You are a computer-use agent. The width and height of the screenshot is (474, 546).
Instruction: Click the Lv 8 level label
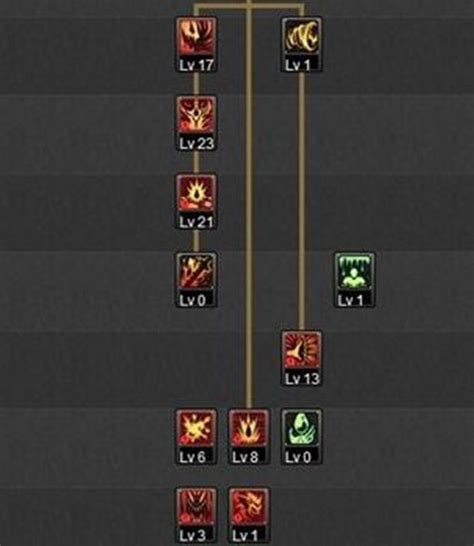pyautogui.click(x=245, y=457)
